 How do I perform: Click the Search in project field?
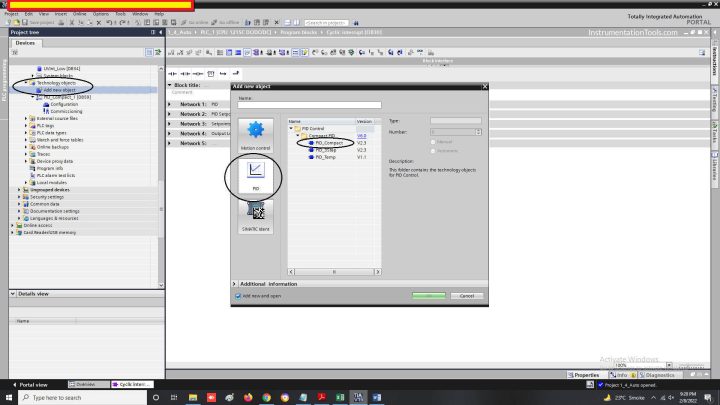pyautogui.click(x=326, y=22)
